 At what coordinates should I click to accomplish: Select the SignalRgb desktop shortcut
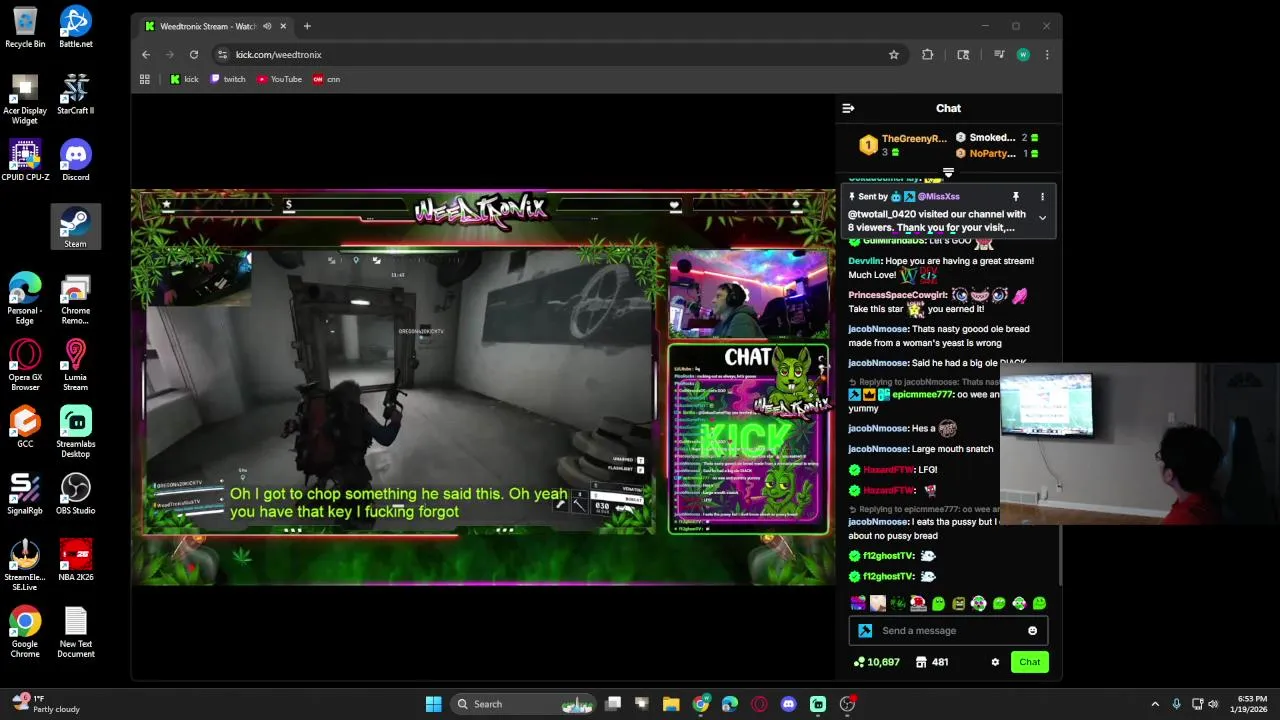(x=25, y=494)
